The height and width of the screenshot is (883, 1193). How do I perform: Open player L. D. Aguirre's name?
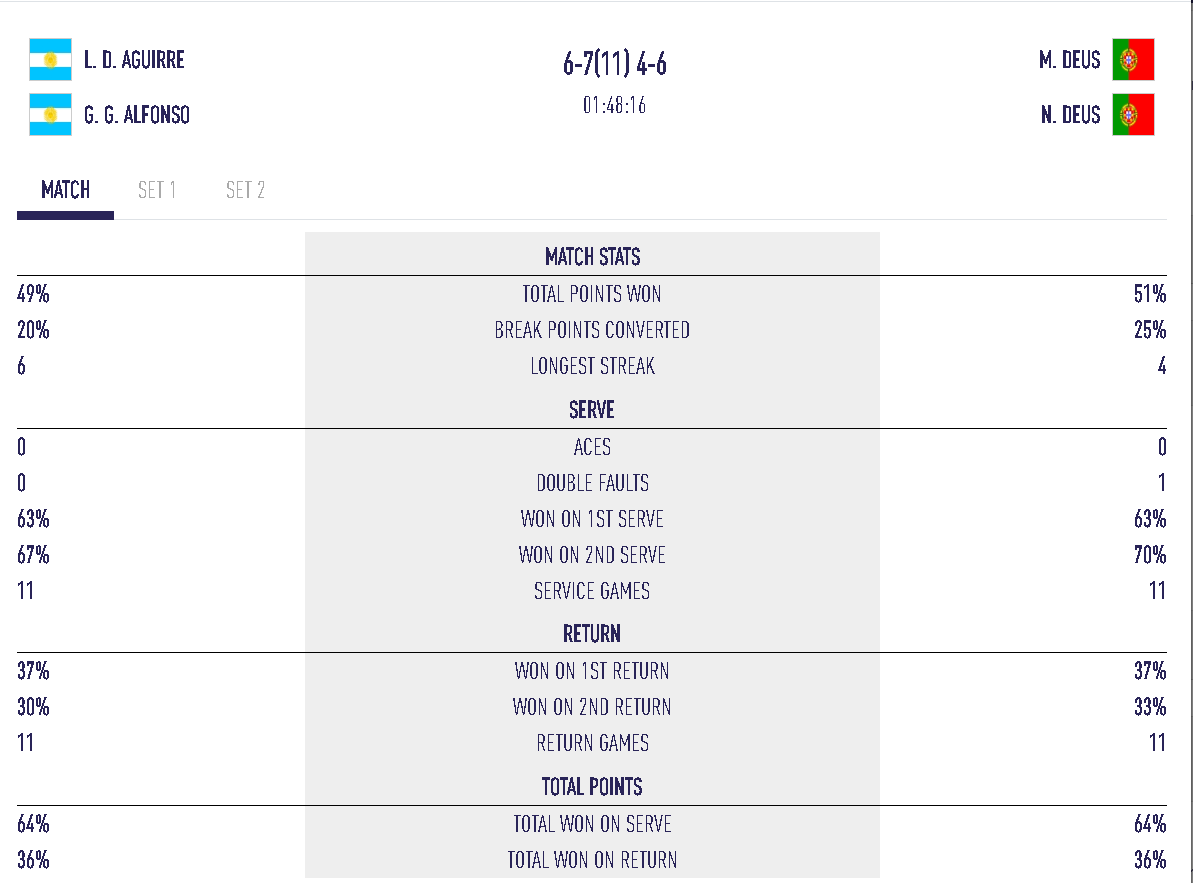[134, 60]
